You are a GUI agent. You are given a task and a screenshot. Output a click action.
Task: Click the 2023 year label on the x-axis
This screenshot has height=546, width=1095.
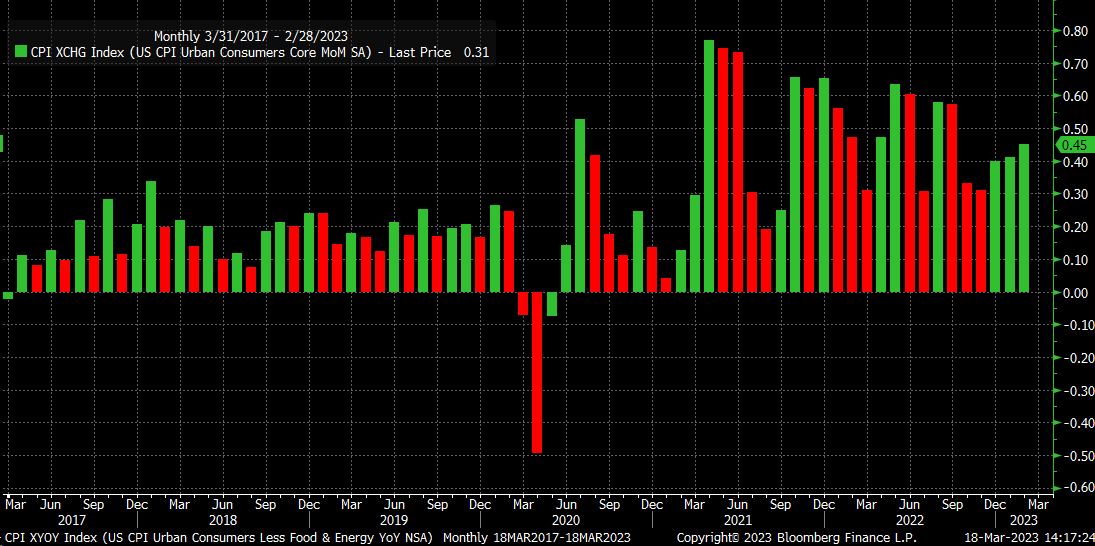[1024, 520]
